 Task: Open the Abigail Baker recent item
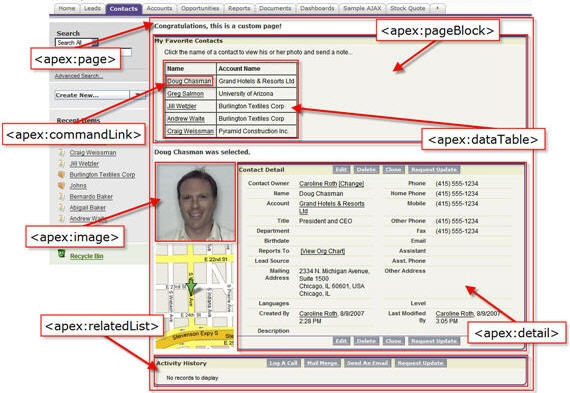pyautogui.click(x=88, y=208)
